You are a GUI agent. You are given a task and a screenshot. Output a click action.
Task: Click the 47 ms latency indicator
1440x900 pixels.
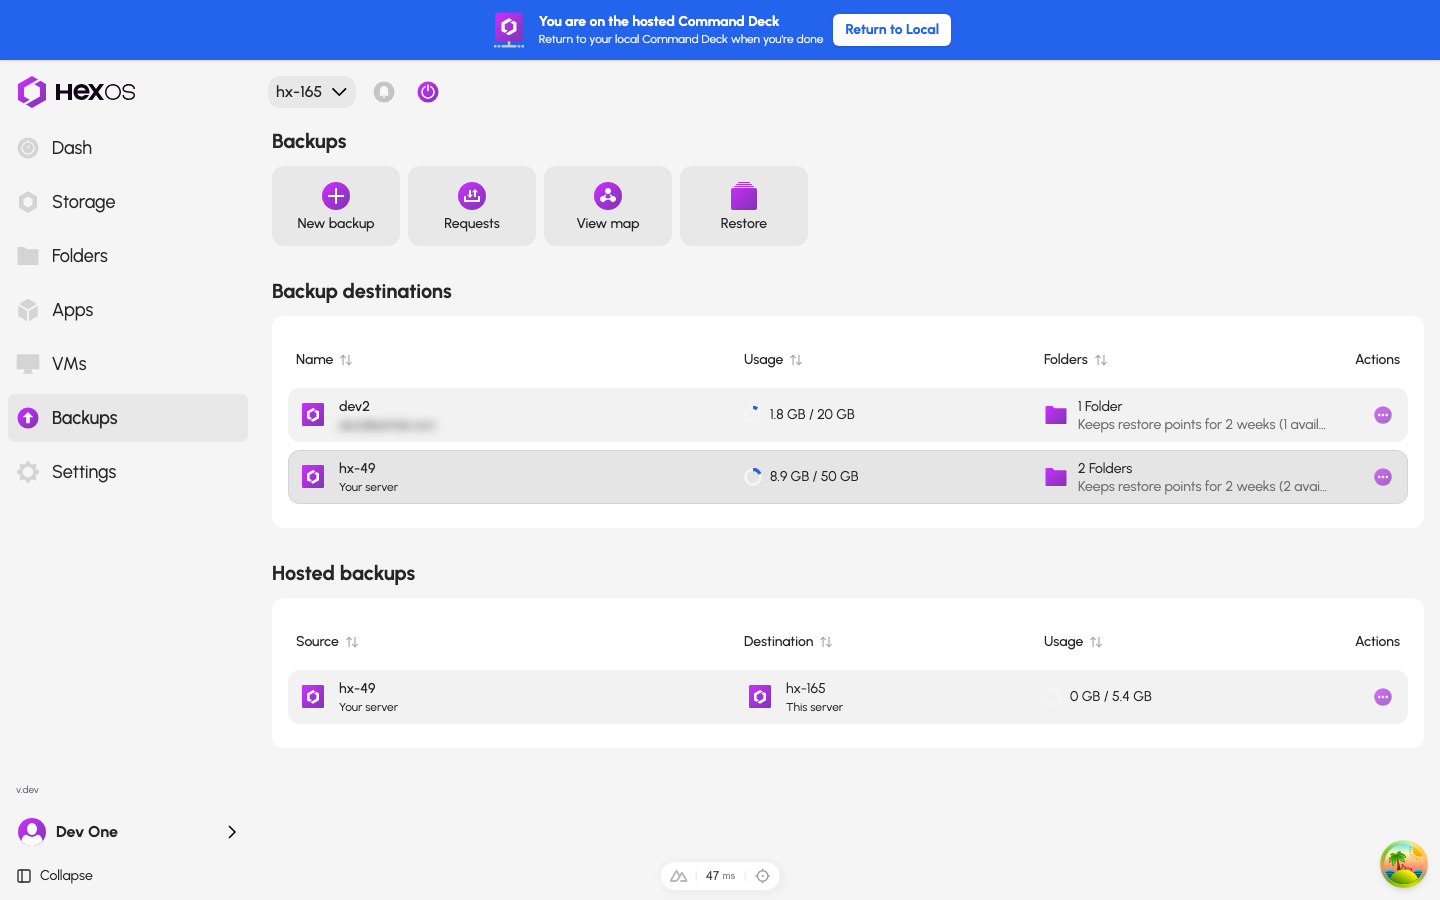tap(720, 876)
